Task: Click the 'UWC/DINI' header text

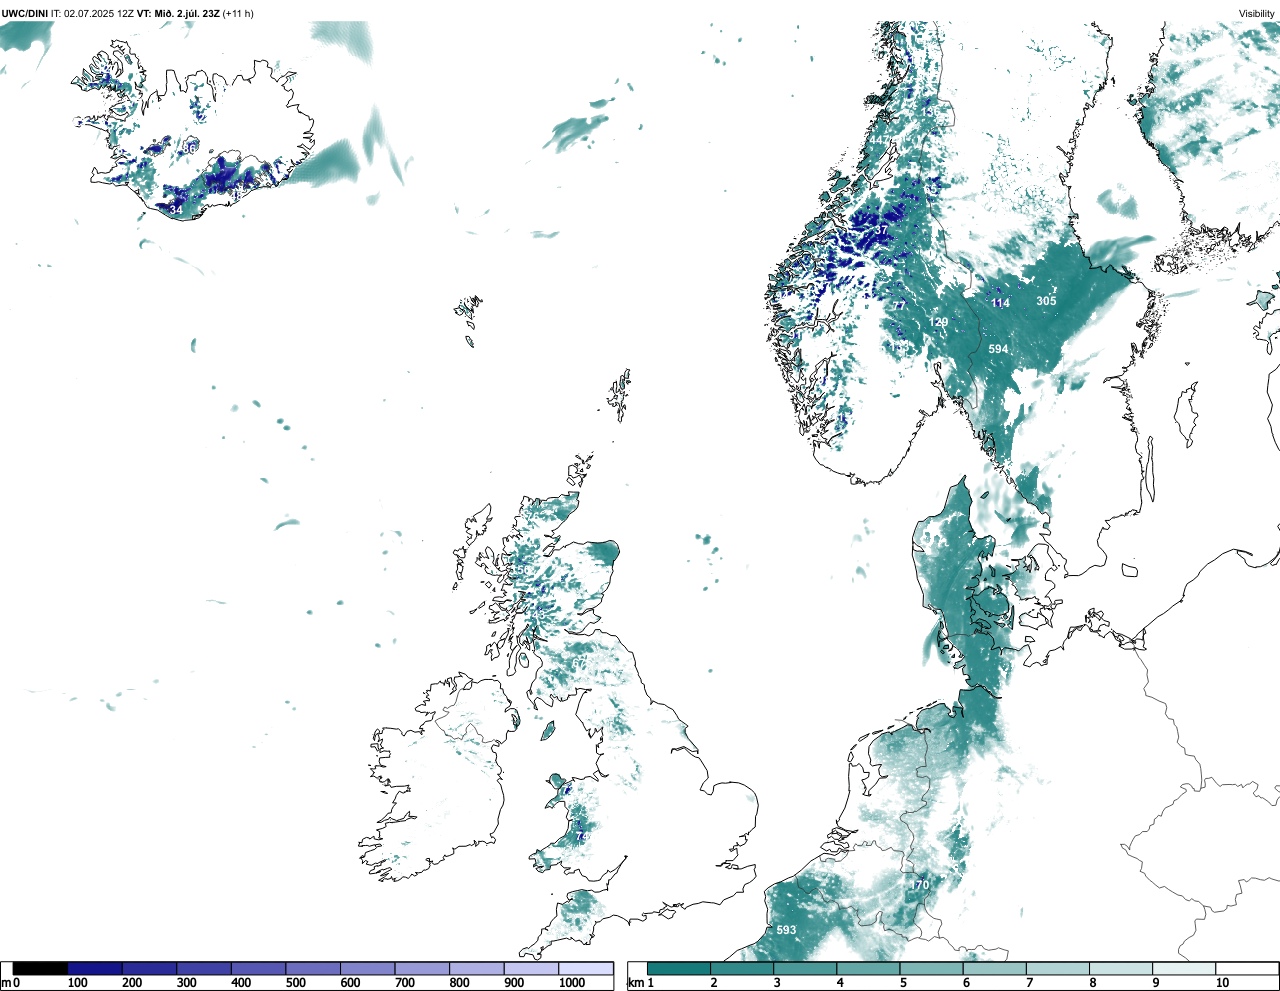Action: tap(25, 13)
